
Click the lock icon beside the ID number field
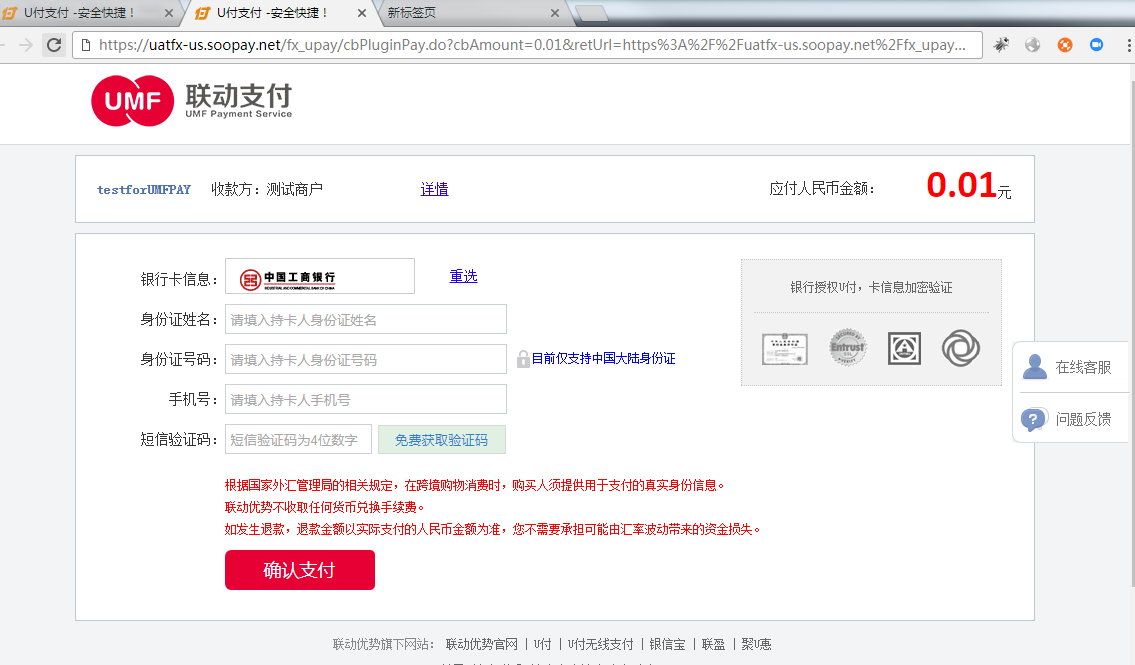pos(523,359)
